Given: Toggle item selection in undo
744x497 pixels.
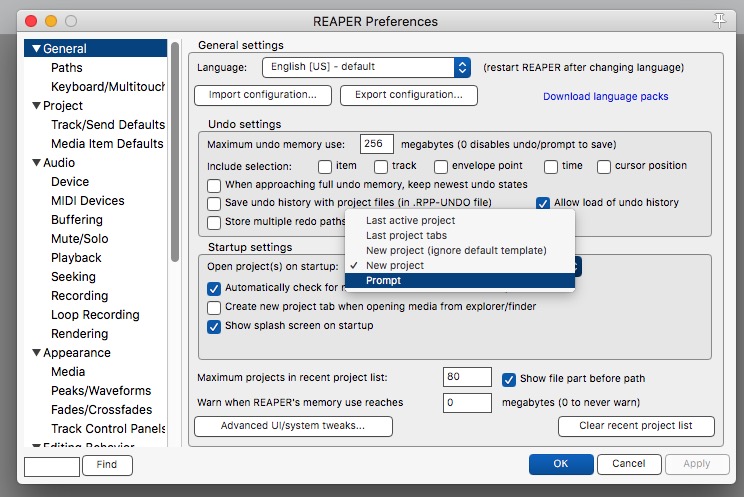Looking at the screenshot, I should 325,167.
